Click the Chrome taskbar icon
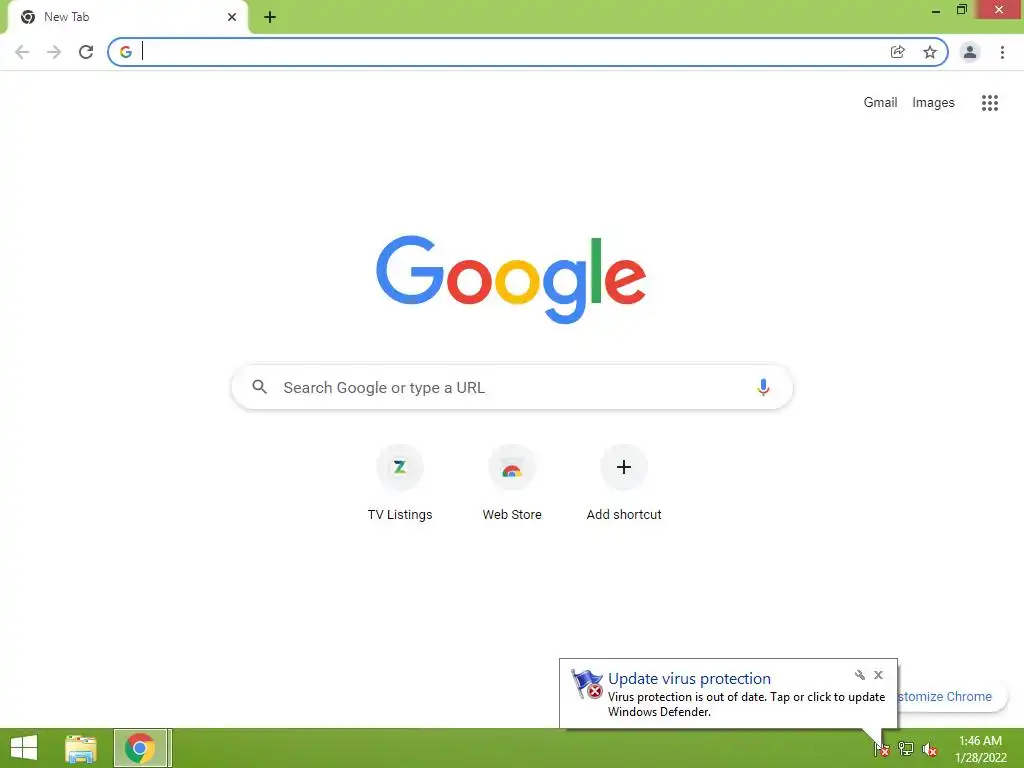The height and width of the screenshot is (768, 1024). click(142, 748)
